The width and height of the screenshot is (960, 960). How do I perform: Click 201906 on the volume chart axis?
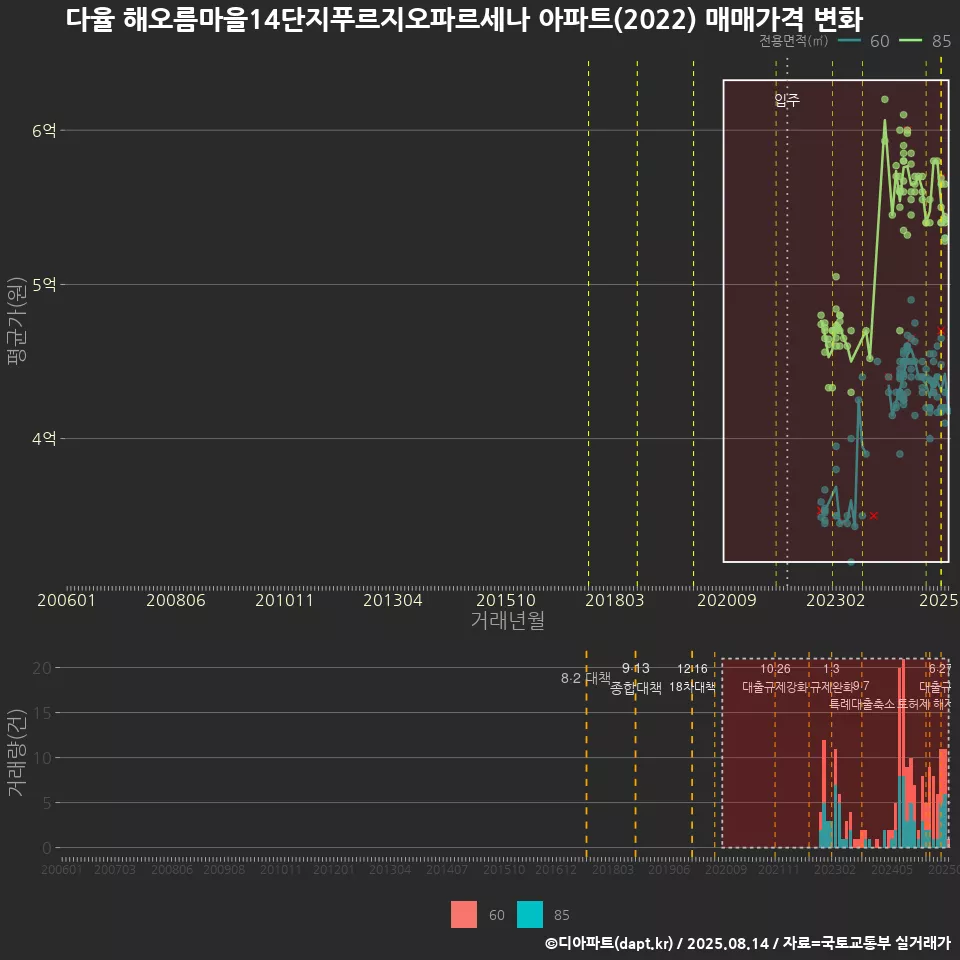tap(669, 869)
